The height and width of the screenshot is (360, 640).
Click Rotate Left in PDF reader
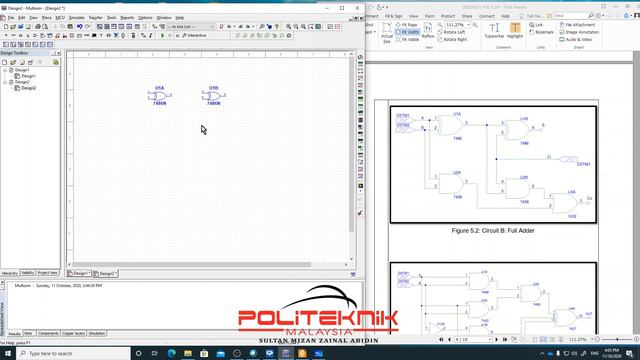[451, 32]
